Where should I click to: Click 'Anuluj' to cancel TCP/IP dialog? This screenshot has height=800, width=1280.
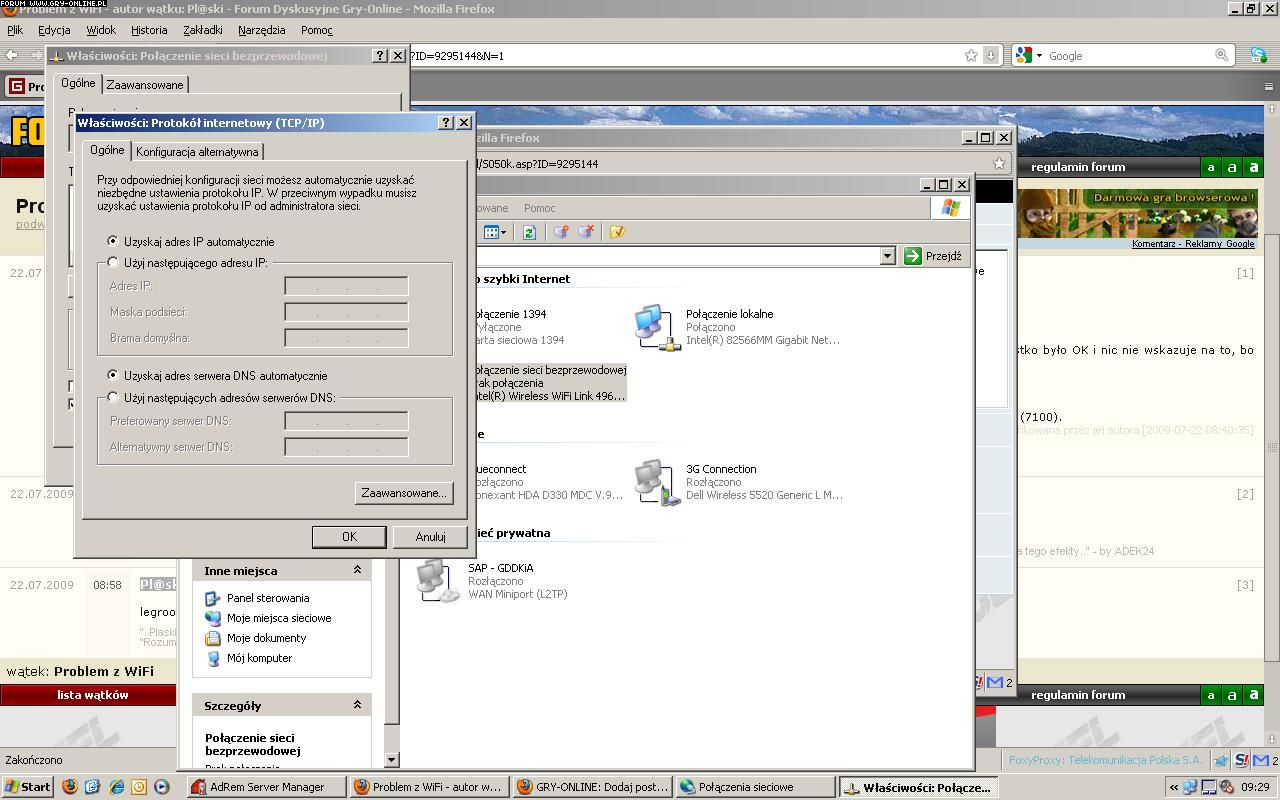430,537
